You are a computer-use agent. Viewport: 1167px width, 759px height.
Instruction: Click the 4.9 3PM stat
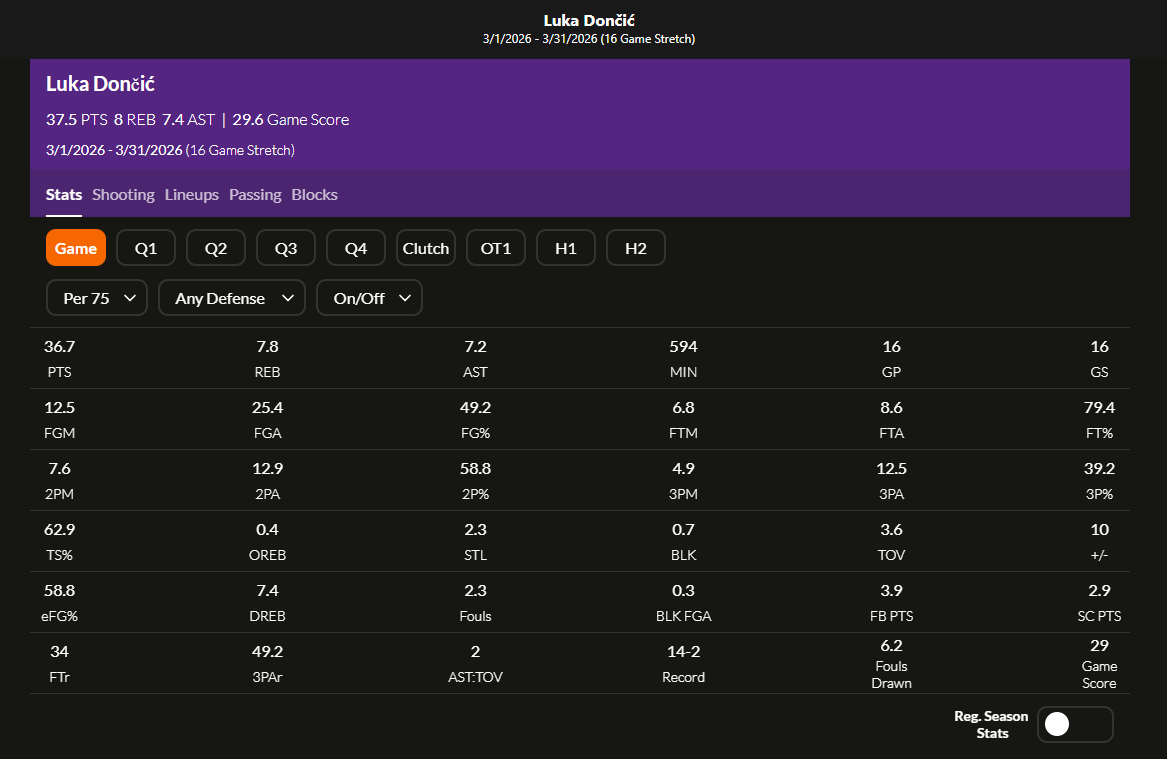tap(683, 481)
